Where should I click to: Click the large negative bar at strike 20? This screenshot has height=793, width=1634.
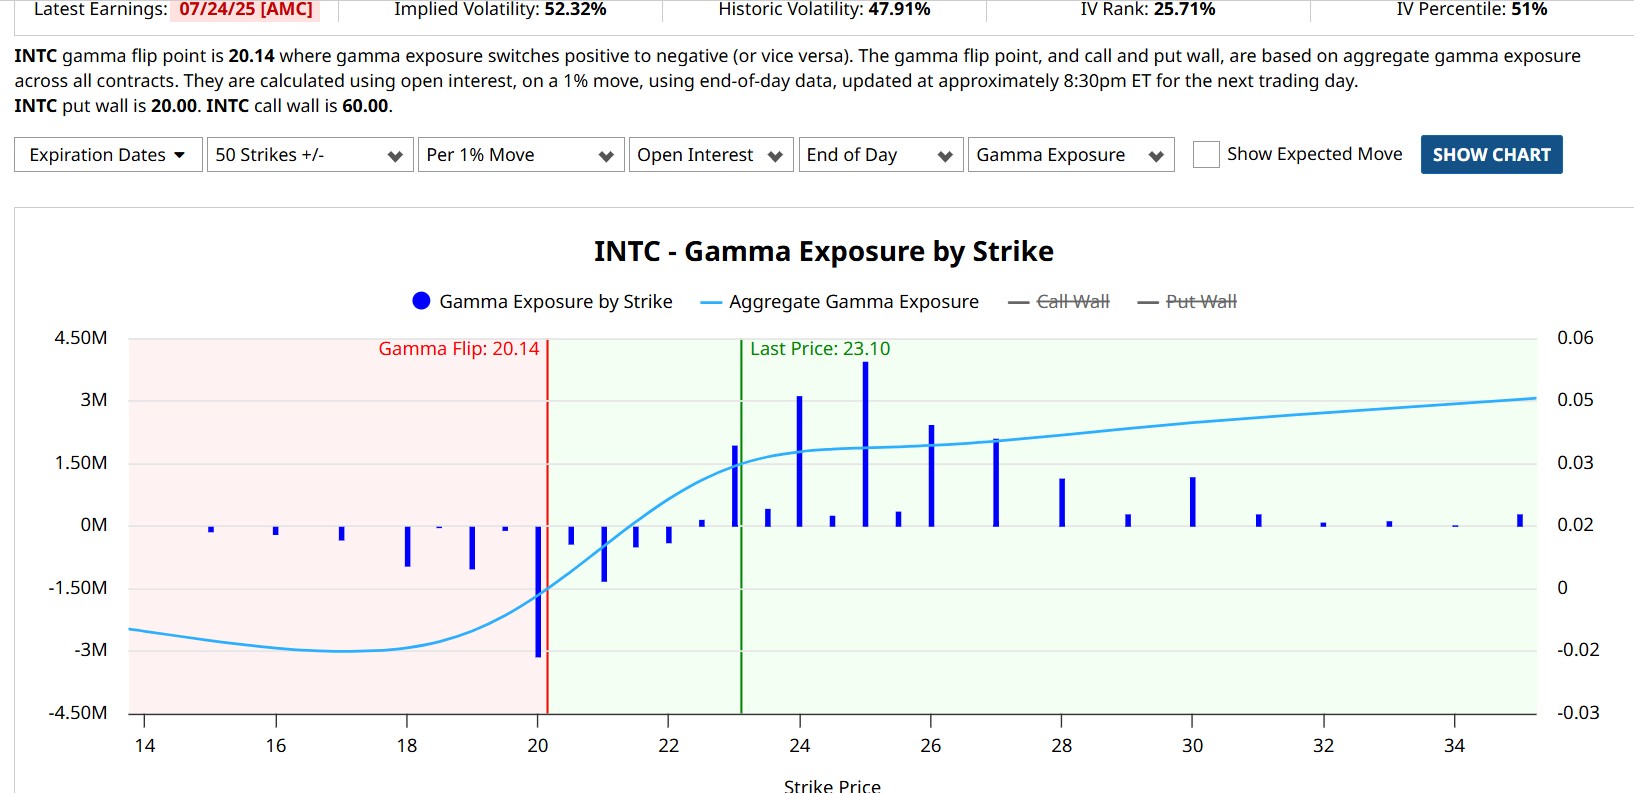(x=538, y=592)
